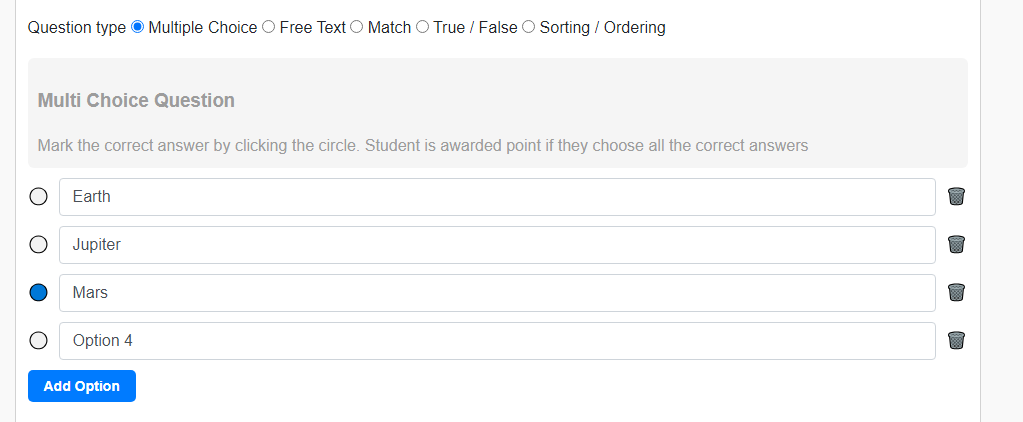This screenshot has height=422, width=1023.
Task: Edit the Earth answer text field
Action: pos(497,197)
